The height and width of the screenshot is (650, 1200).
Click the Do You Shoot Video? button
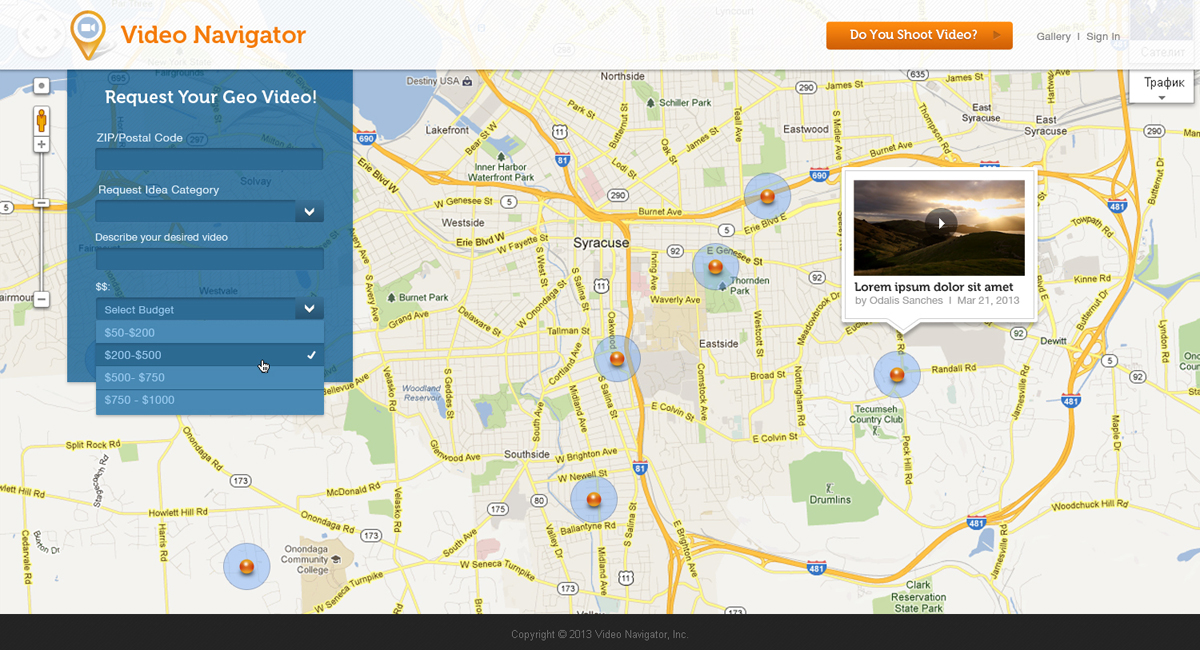coord(919,35)
